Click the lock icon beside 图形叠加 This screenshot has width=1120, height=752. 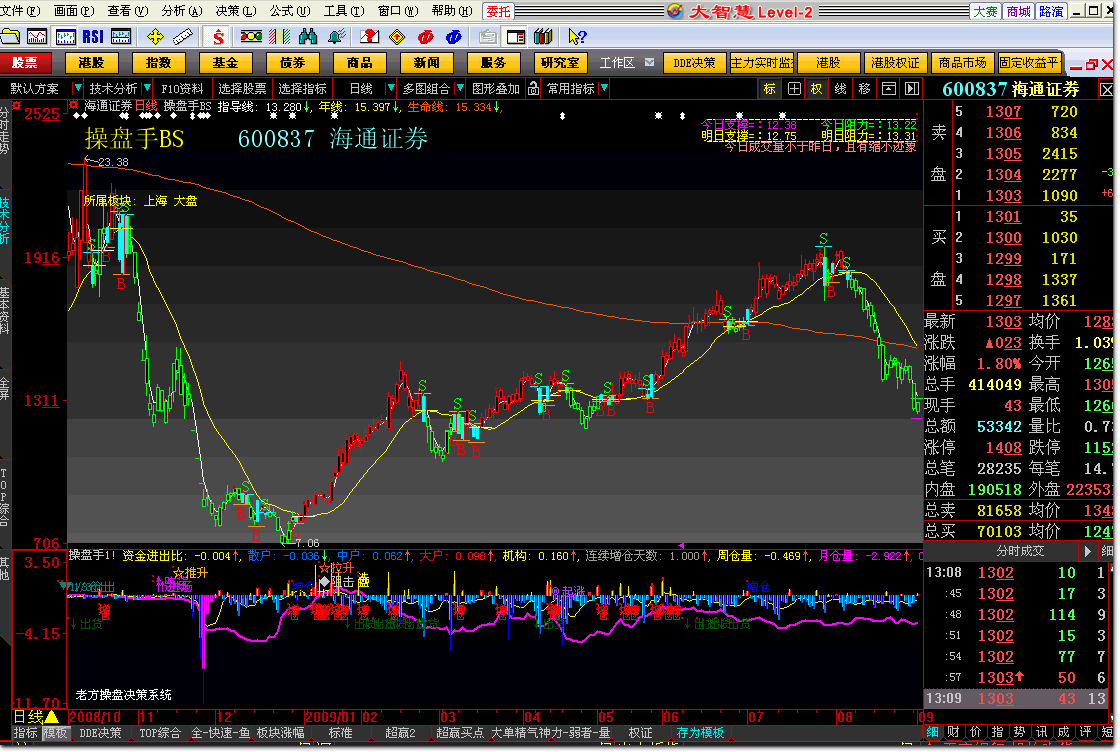(x=533, y=89)
